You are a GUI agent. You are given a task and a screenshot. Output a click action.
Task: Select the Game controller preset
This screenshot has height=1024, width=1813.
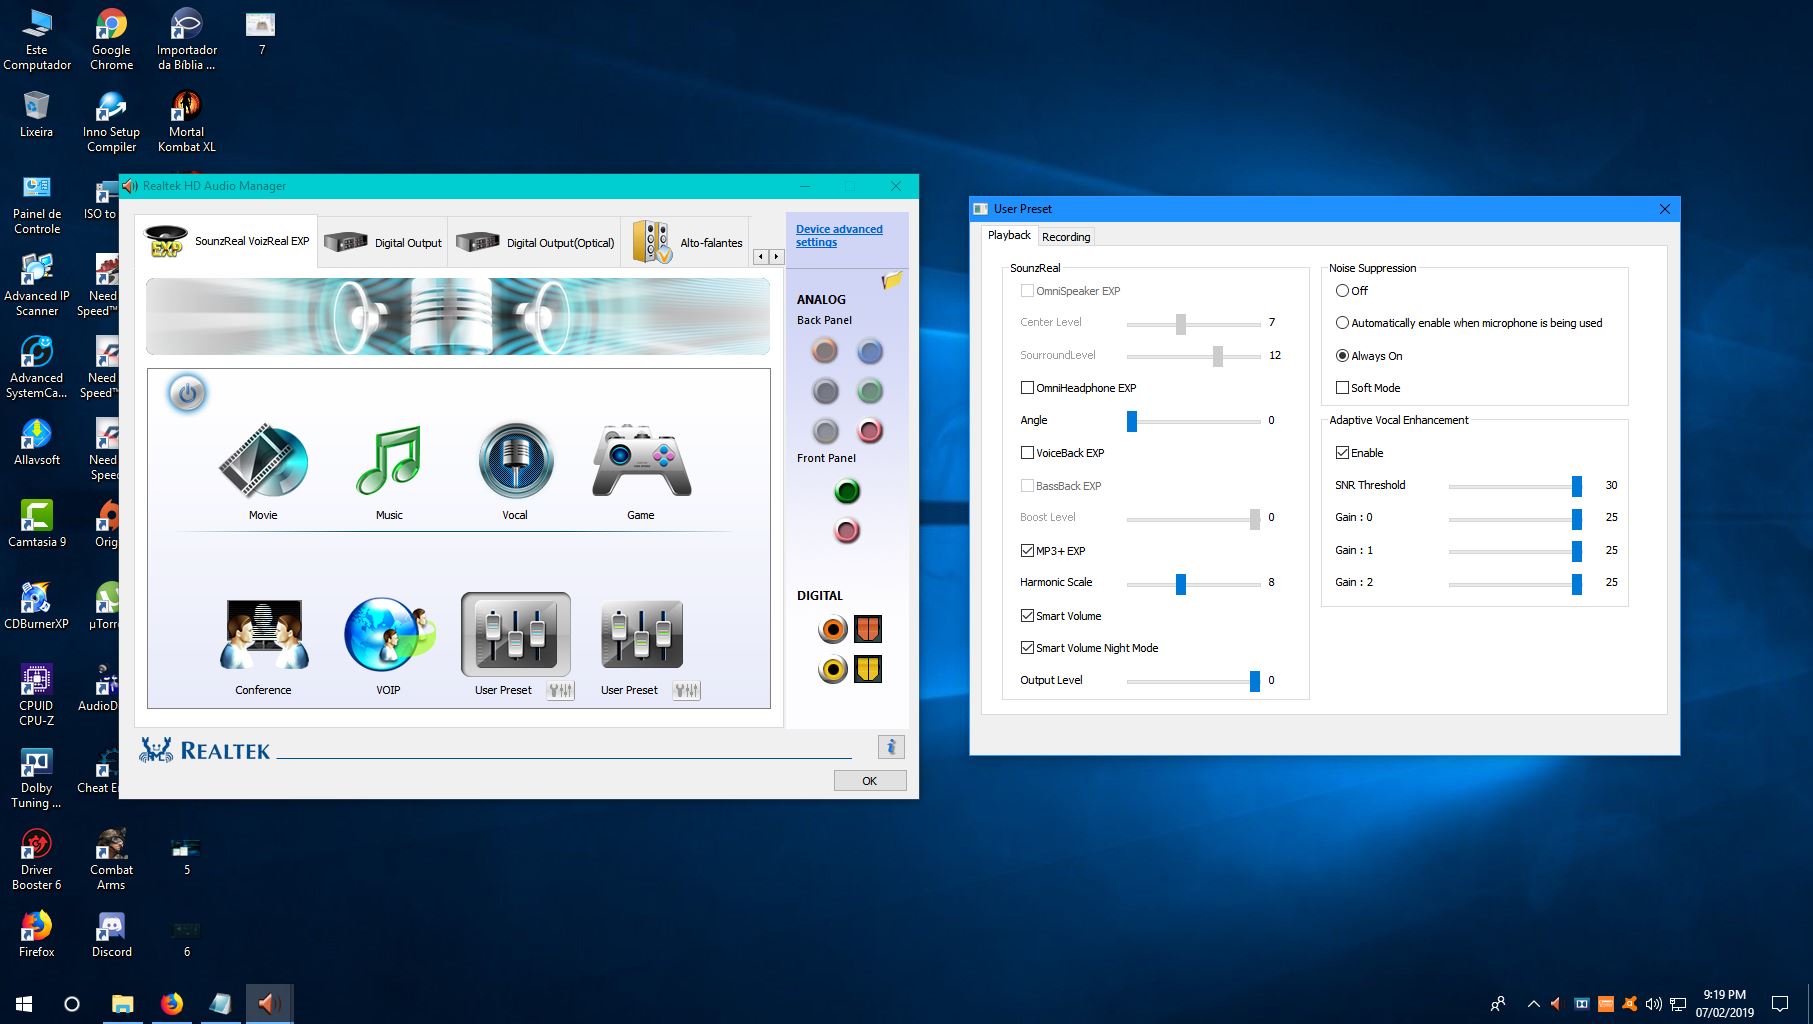click(x=641, y=461)
